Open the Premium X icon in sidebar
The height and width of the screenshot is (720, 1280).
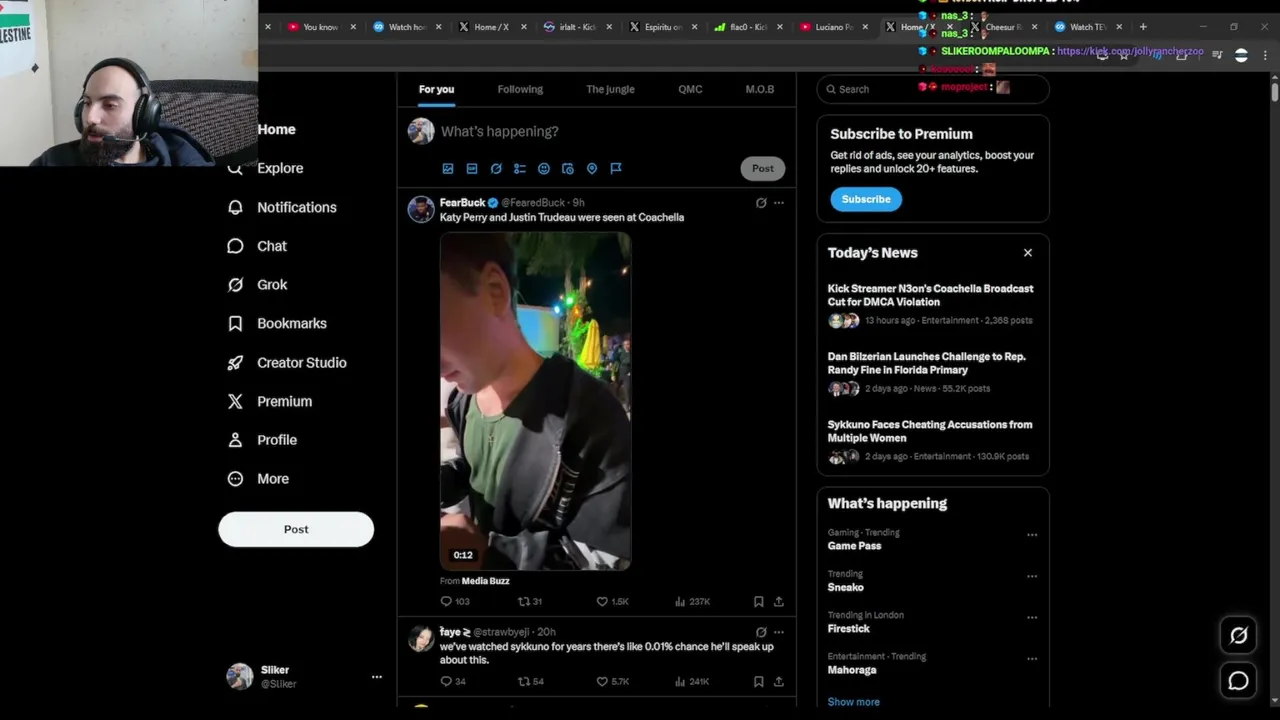coord(235,401)
